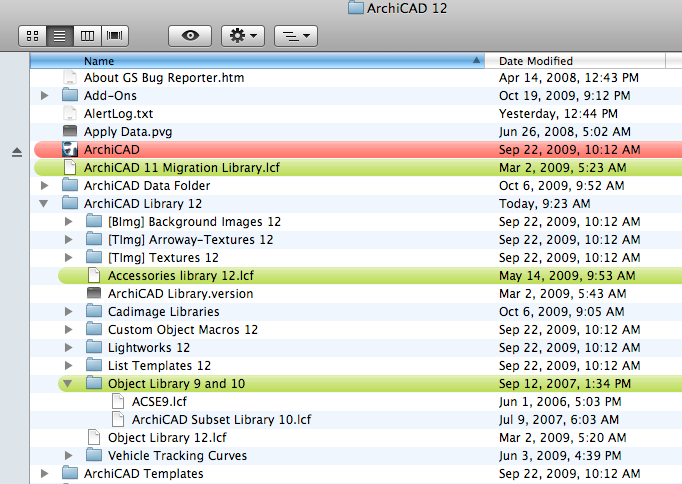682x484 pixels.
Task: Click ArchiCAD 11 Migration Library.lcf file icon
Action: coord(70,167)
